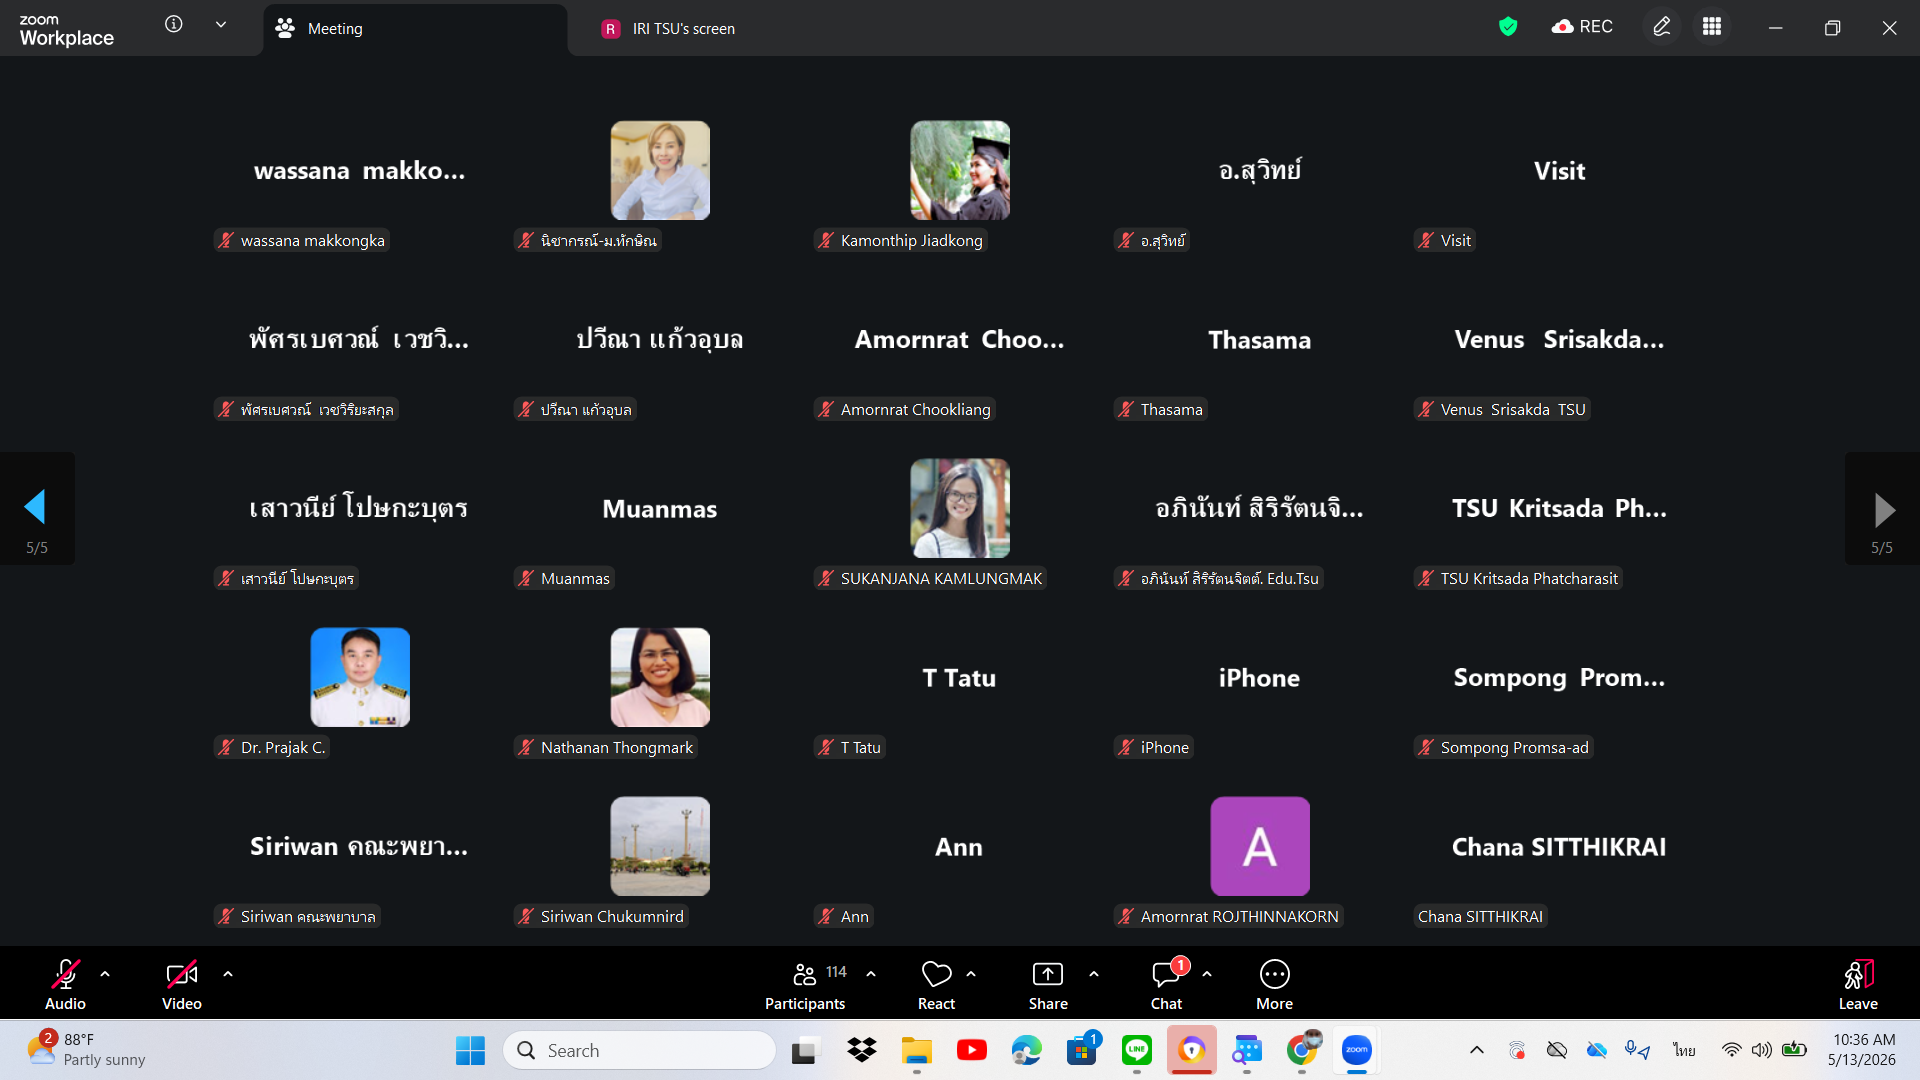The height and width of the screenshot is (1080, 1920).
Task: Expand video options chevron
Action: point(228,974)
